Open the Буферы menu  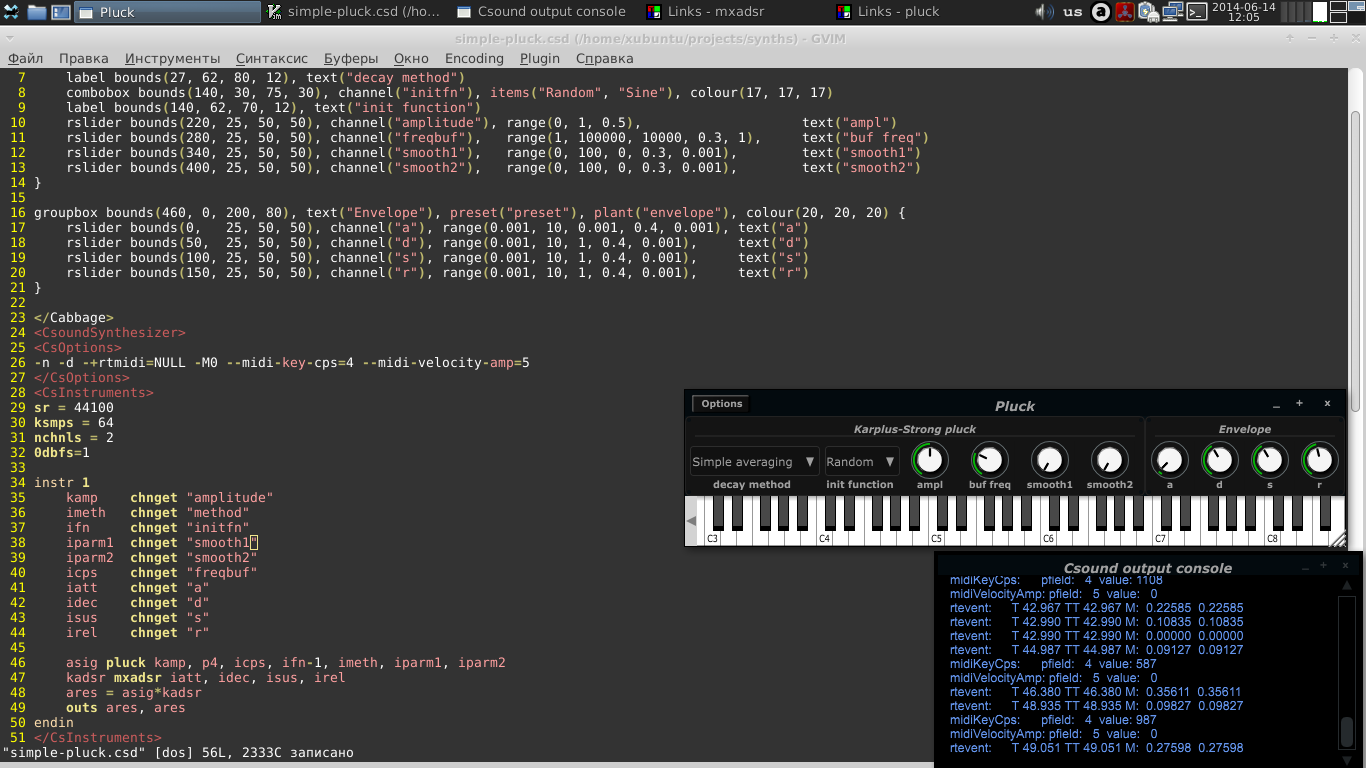[x=351, y=58]
